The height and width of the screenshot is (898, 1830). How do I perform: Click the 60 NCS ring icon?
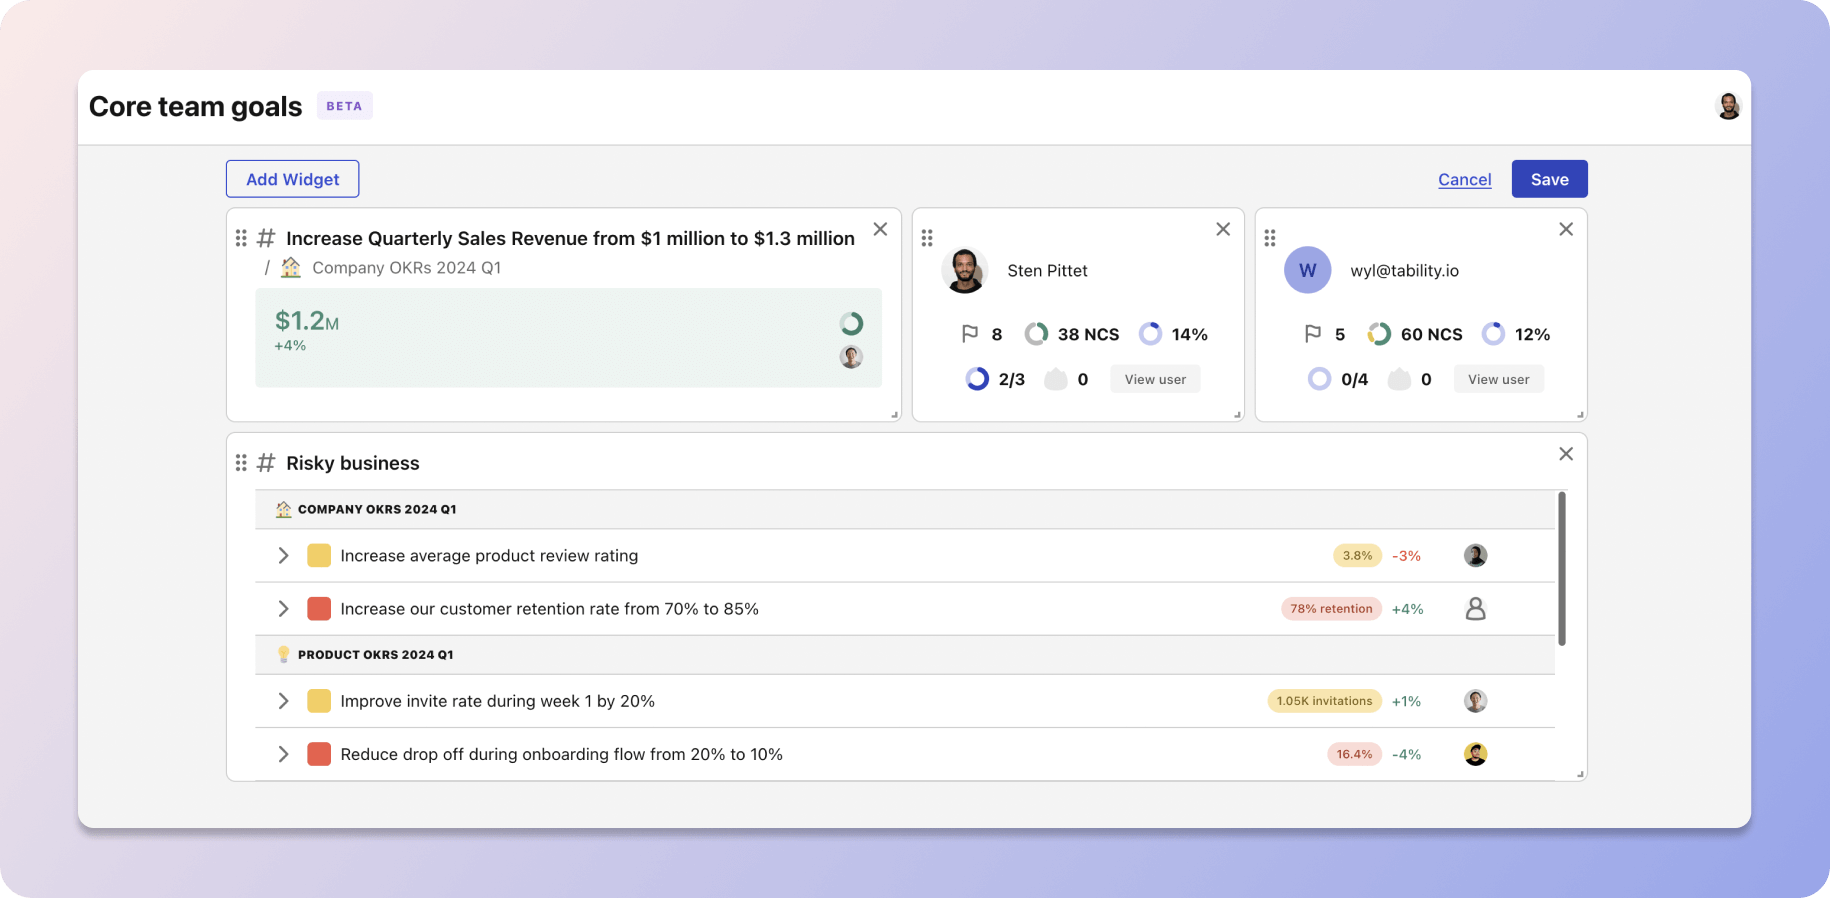(x=1379, y=334)
